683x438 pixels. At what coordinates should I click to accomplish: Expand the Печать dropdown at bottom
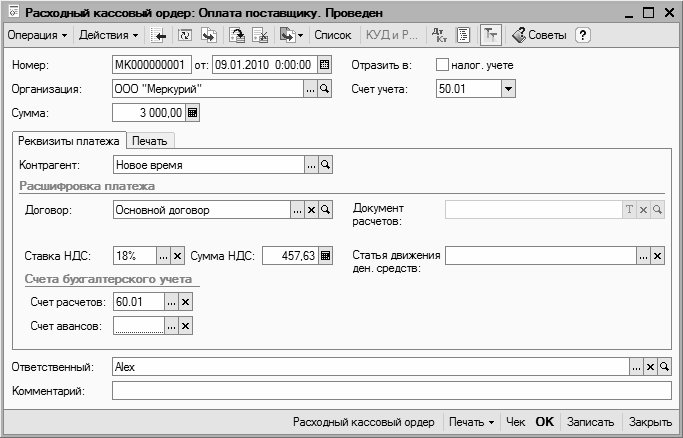[x=471, y=423]
